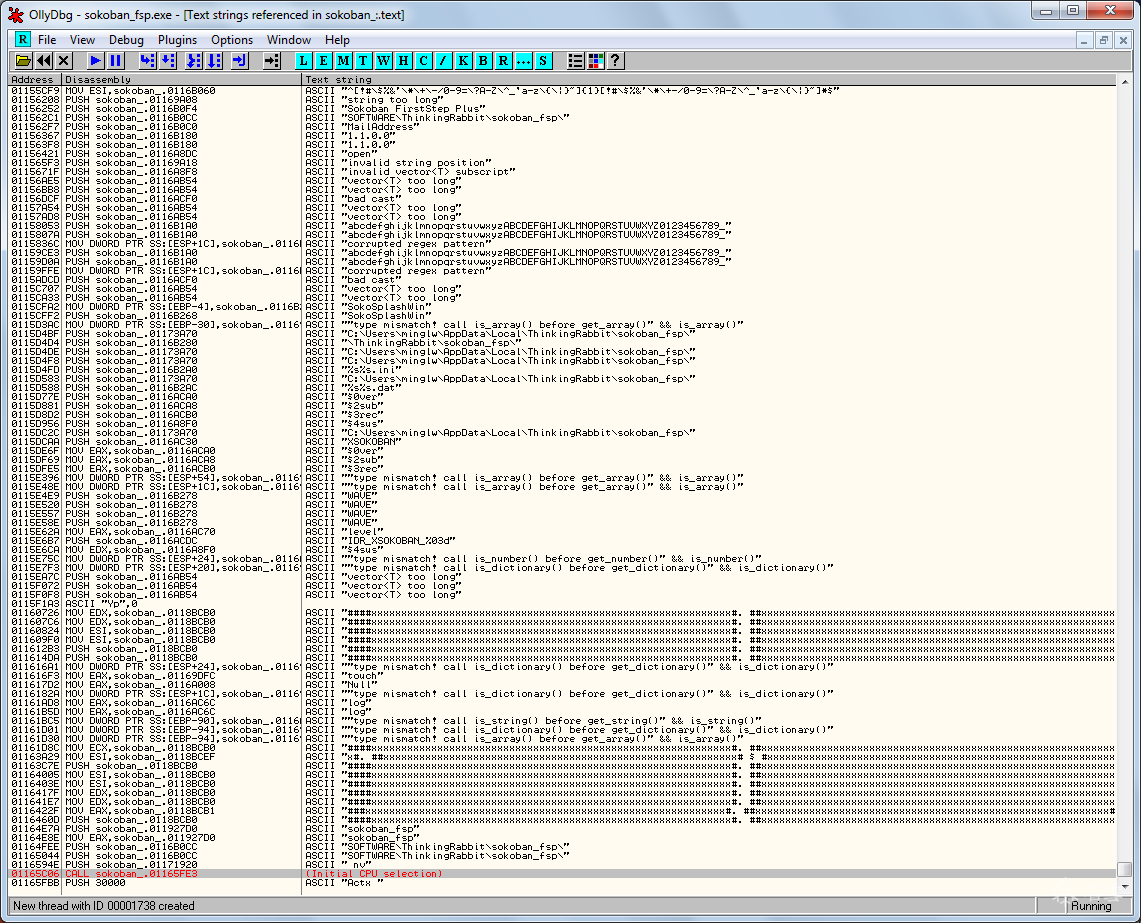Select the "touch" string row
1141x923 pixels.
[562, 676]
